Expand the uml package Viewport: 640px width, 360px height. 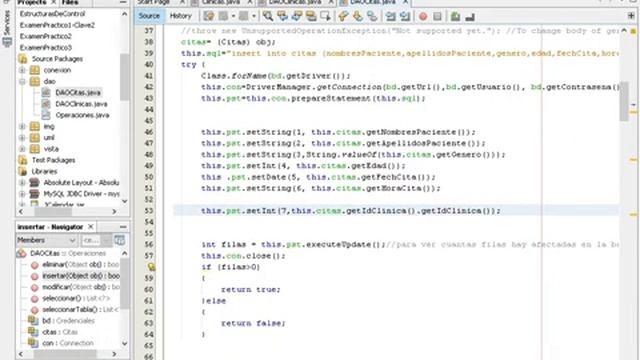(22, 138)
